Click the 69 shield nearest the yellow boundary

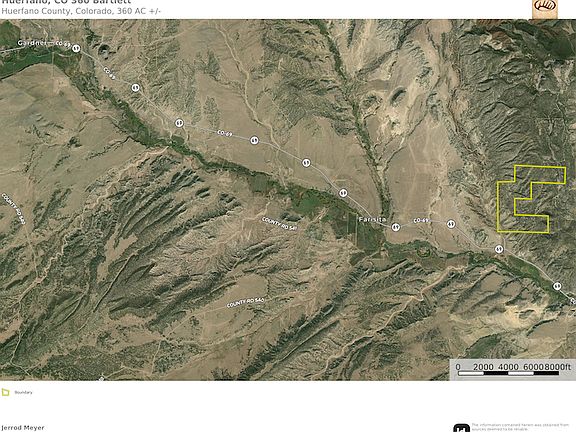pyautogui.click(x=499, y=249)
